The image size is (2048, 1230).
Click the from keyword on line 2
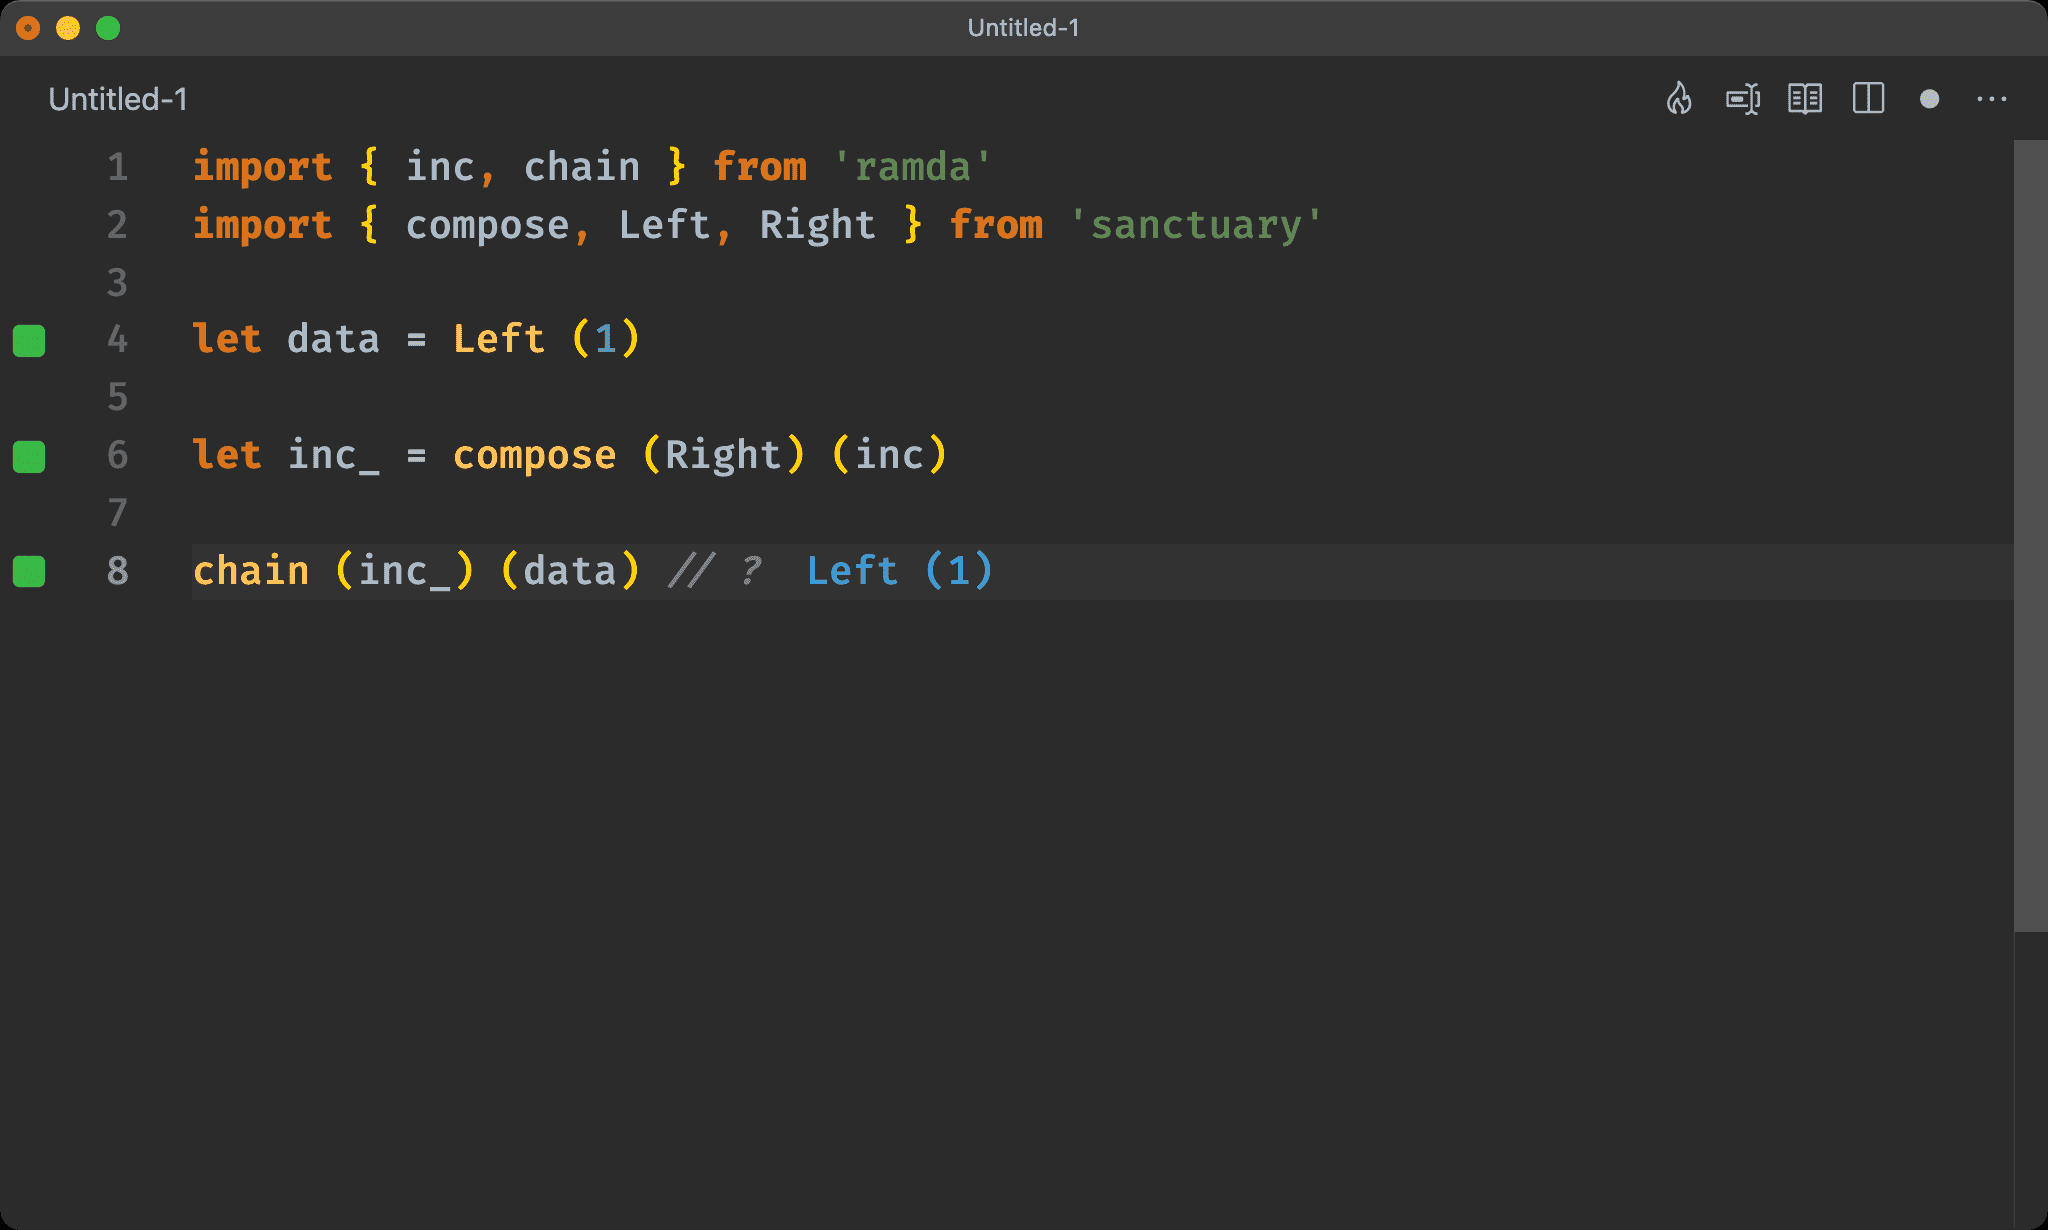996,225
